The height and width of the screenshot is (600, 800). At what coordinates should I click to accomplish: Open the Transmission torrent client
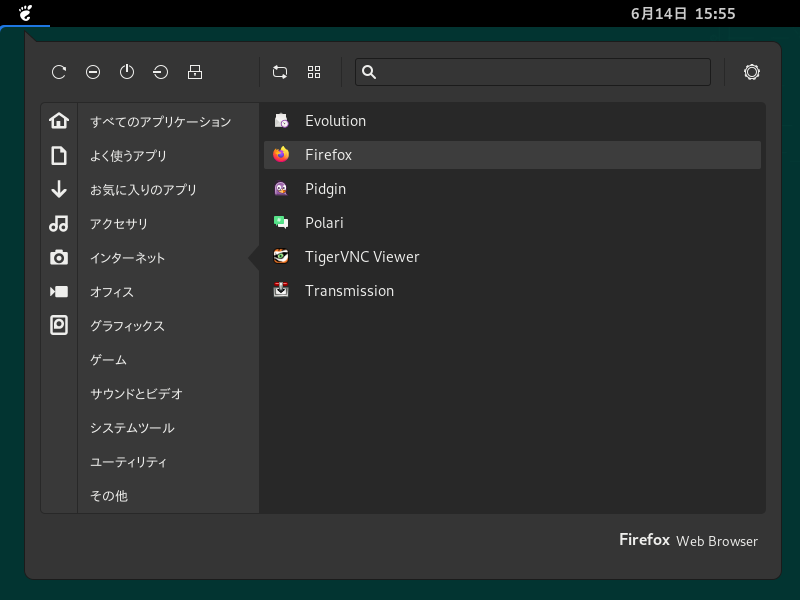coord(512,291)
